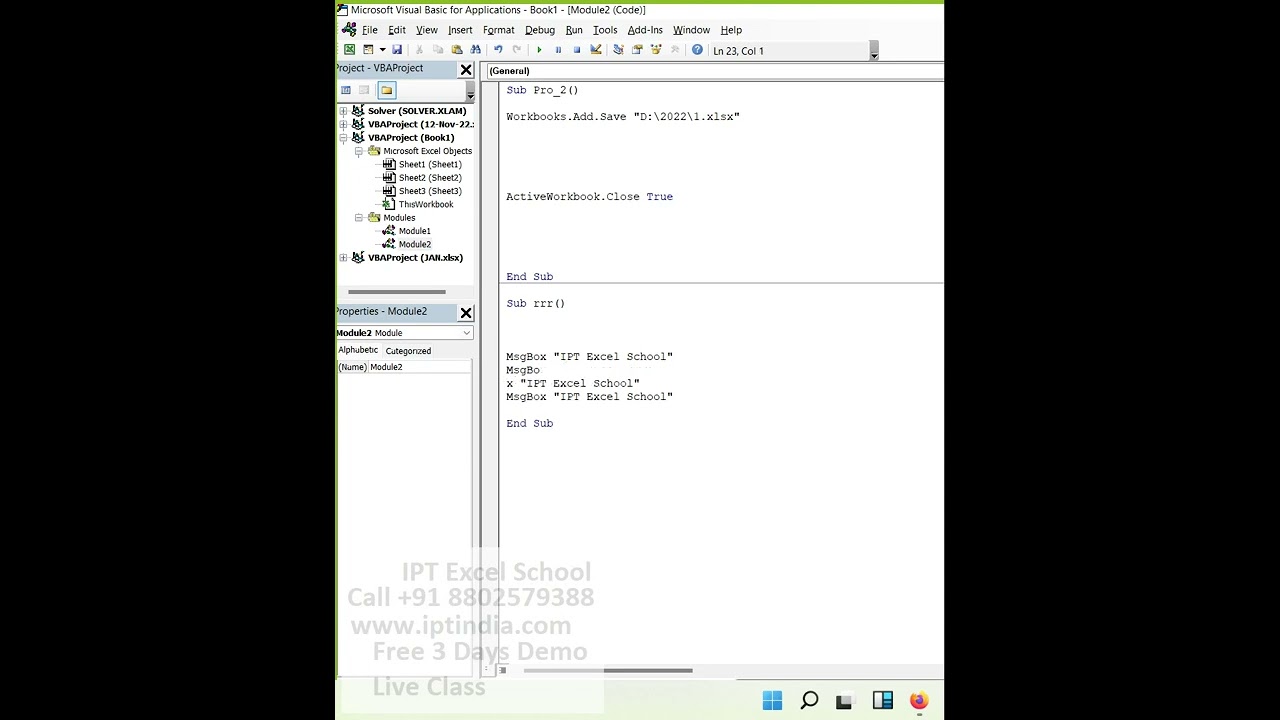The image size is (1280, 720).
Task: Click the Cut scissors icon
Action: (419, 50)
